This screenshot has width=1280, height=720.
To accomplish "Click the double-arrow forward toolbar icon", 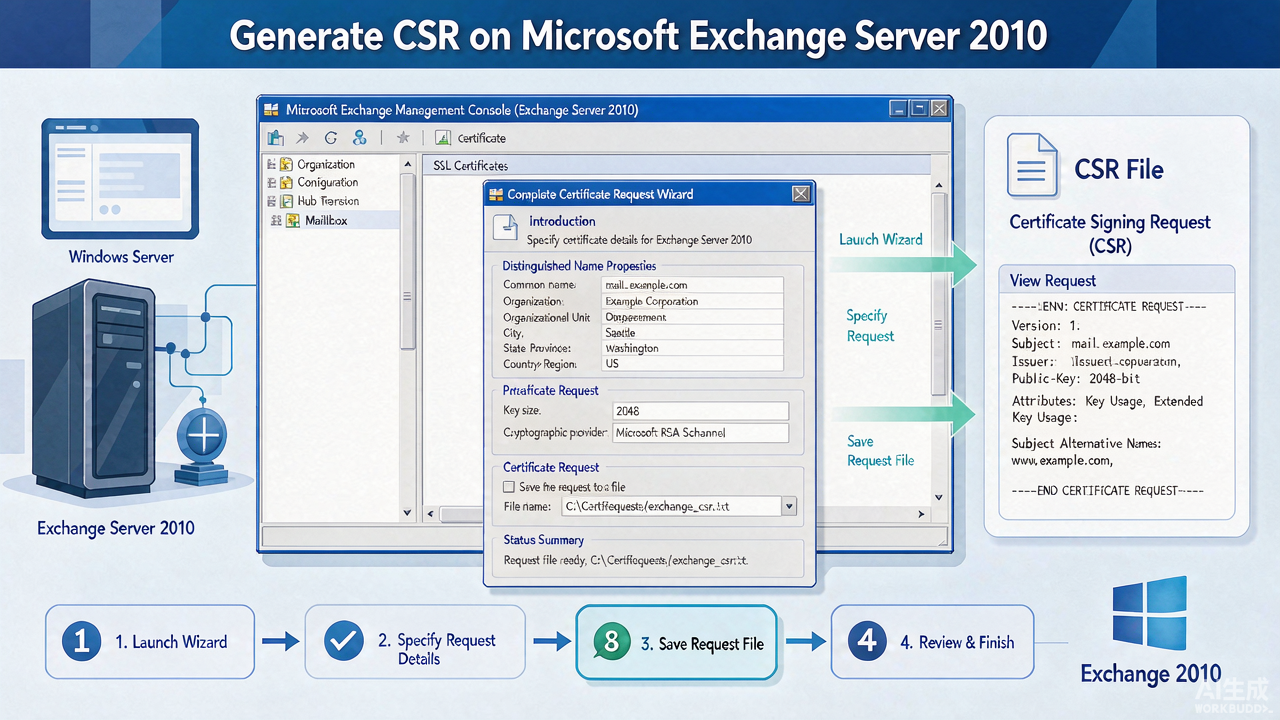I will [x=303, y=138].
